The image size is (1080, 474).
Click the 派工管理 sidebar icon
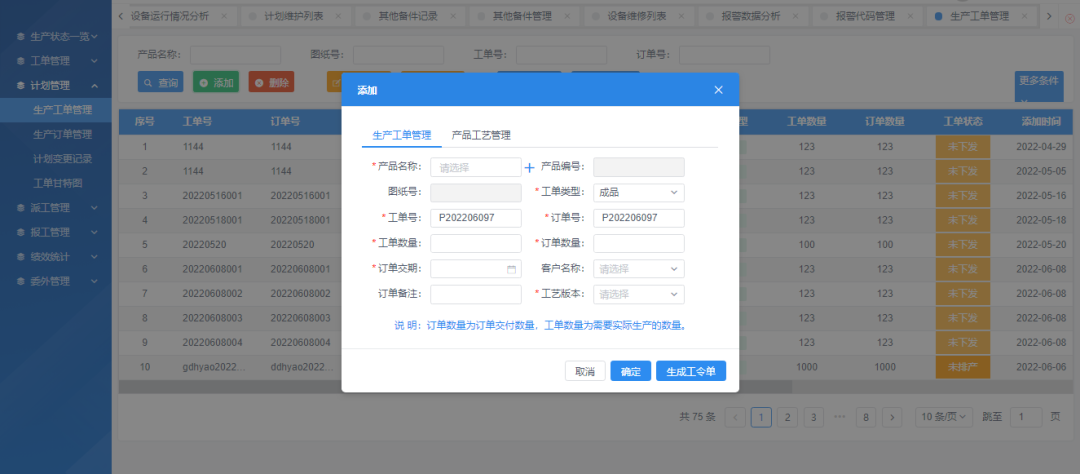coord(21,207)
